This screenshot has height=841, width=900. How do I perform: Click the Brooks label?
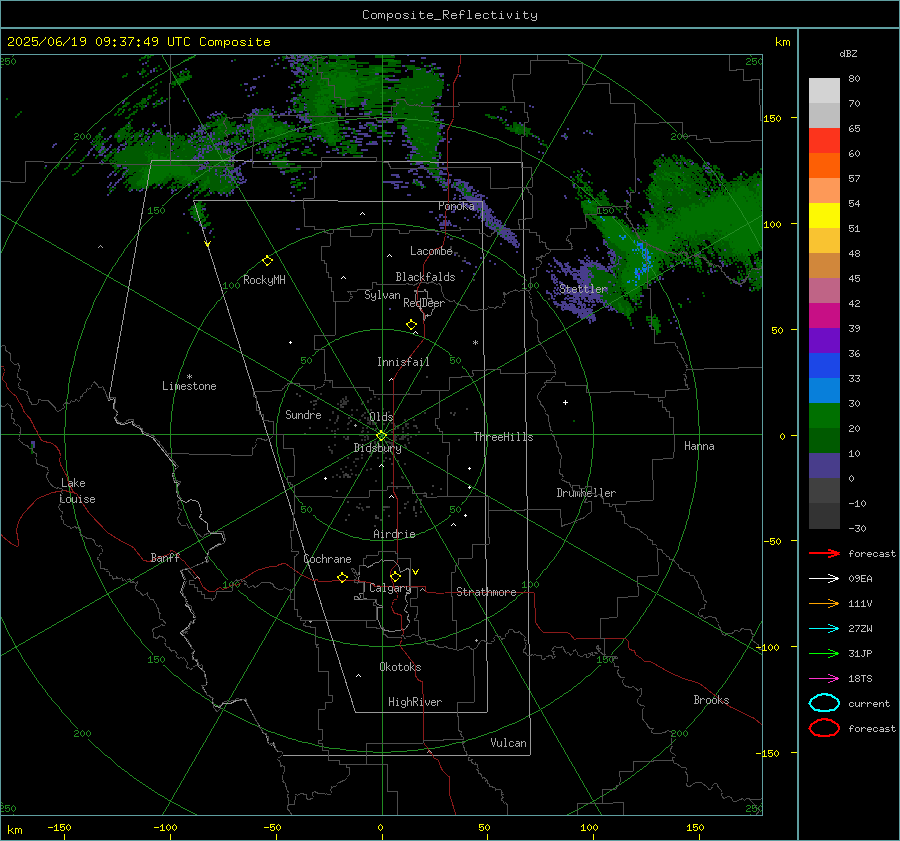point(711,700)
